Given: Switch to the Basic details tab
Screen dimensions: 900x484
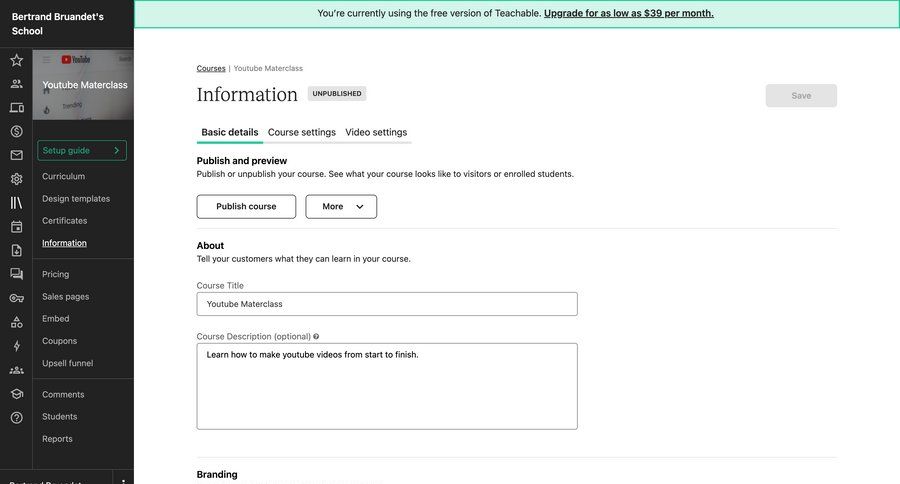Looking at the screenshot, I should click(230, 132).
